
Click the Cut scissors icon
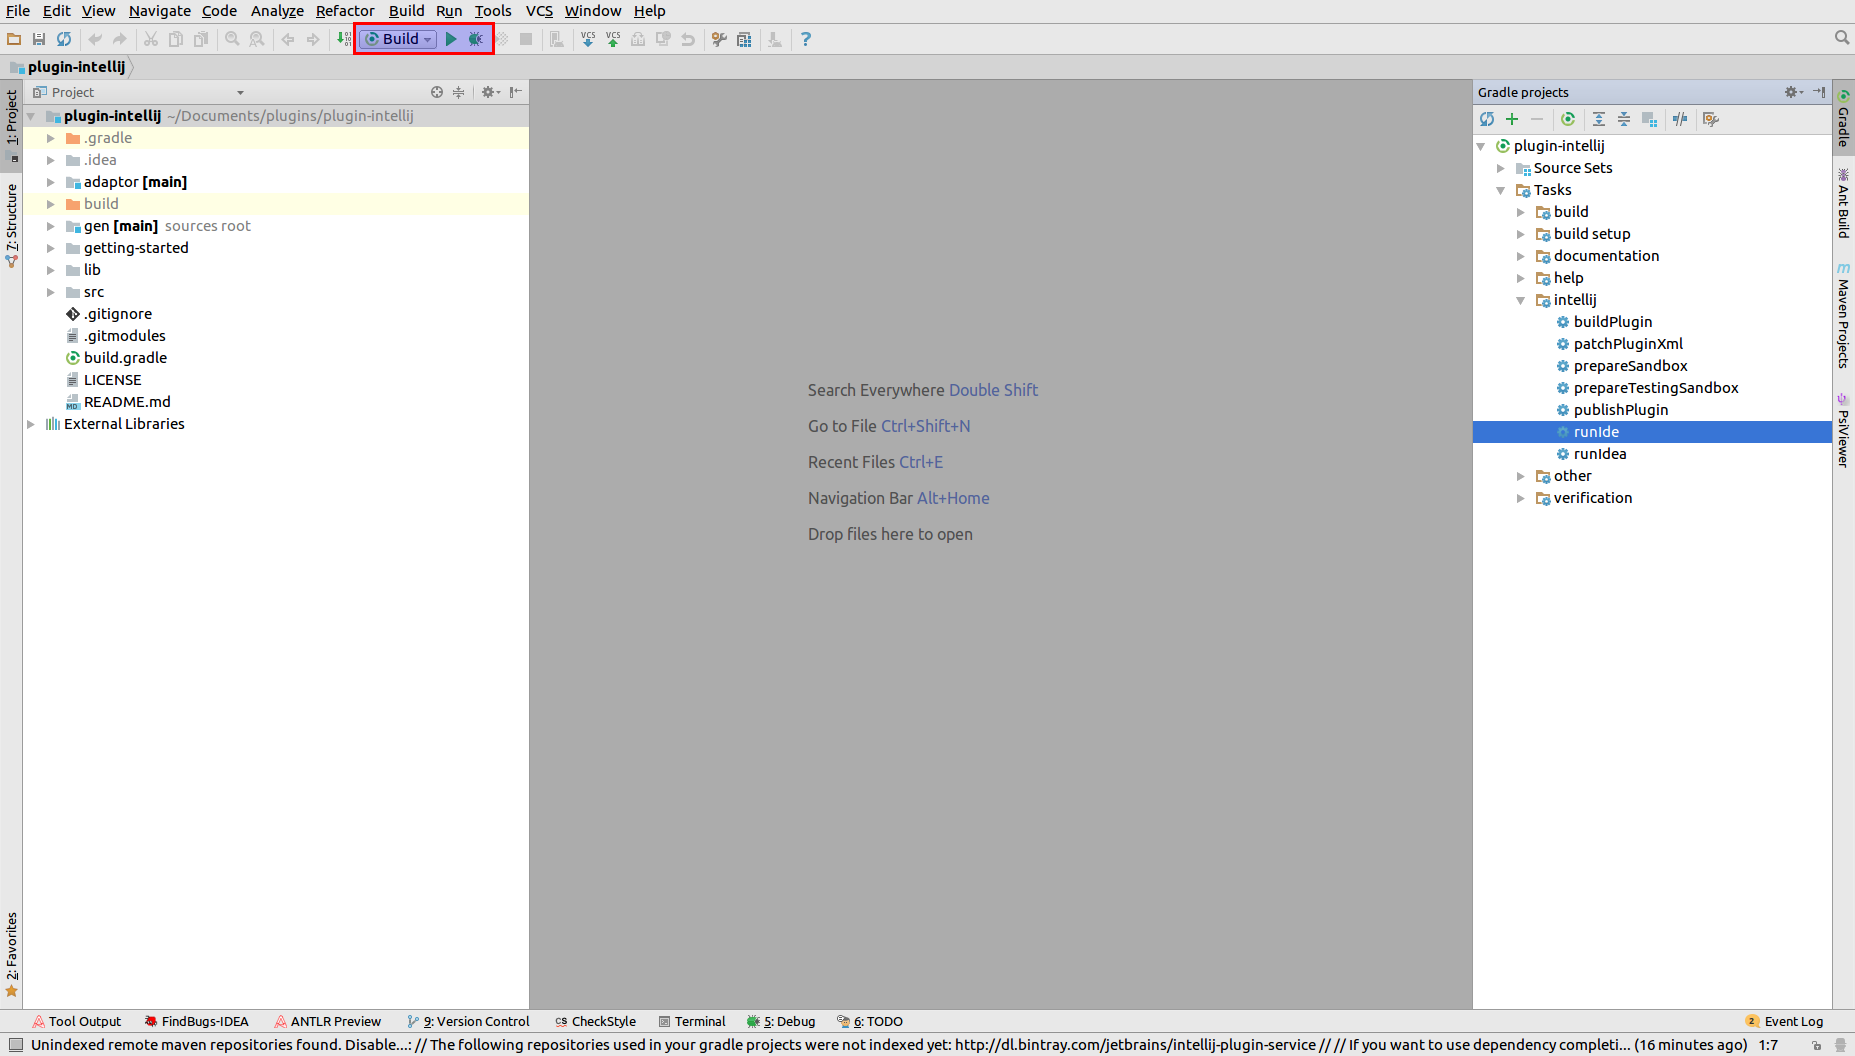point(151,39)
